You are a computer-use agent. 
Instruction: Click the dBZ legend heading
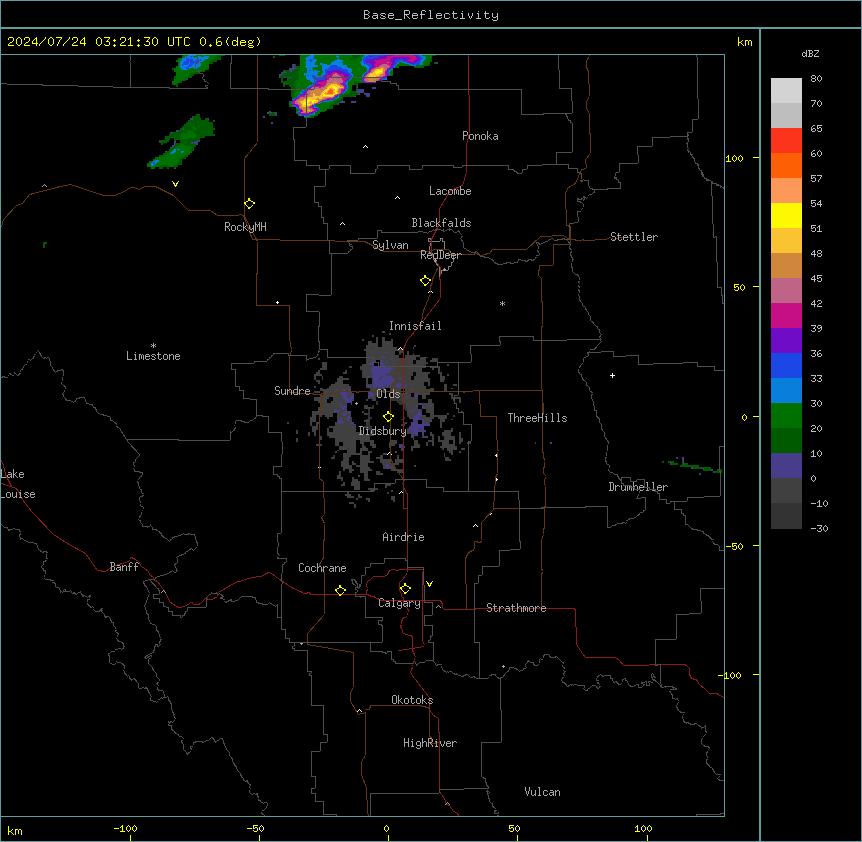[810, 53]
